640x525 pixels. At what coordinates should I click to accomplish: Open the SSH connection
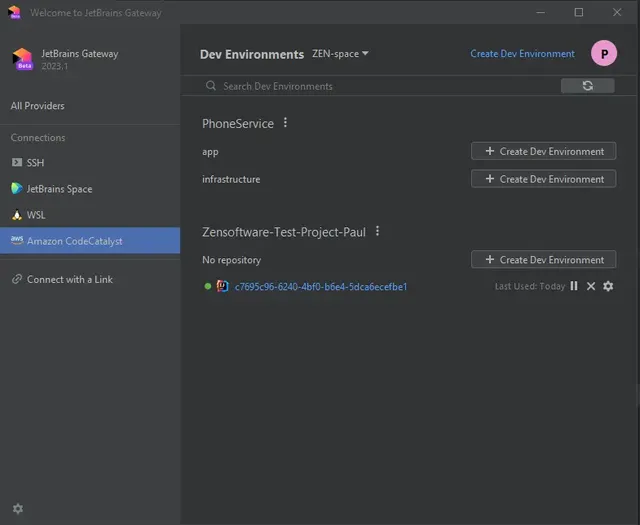90,162
